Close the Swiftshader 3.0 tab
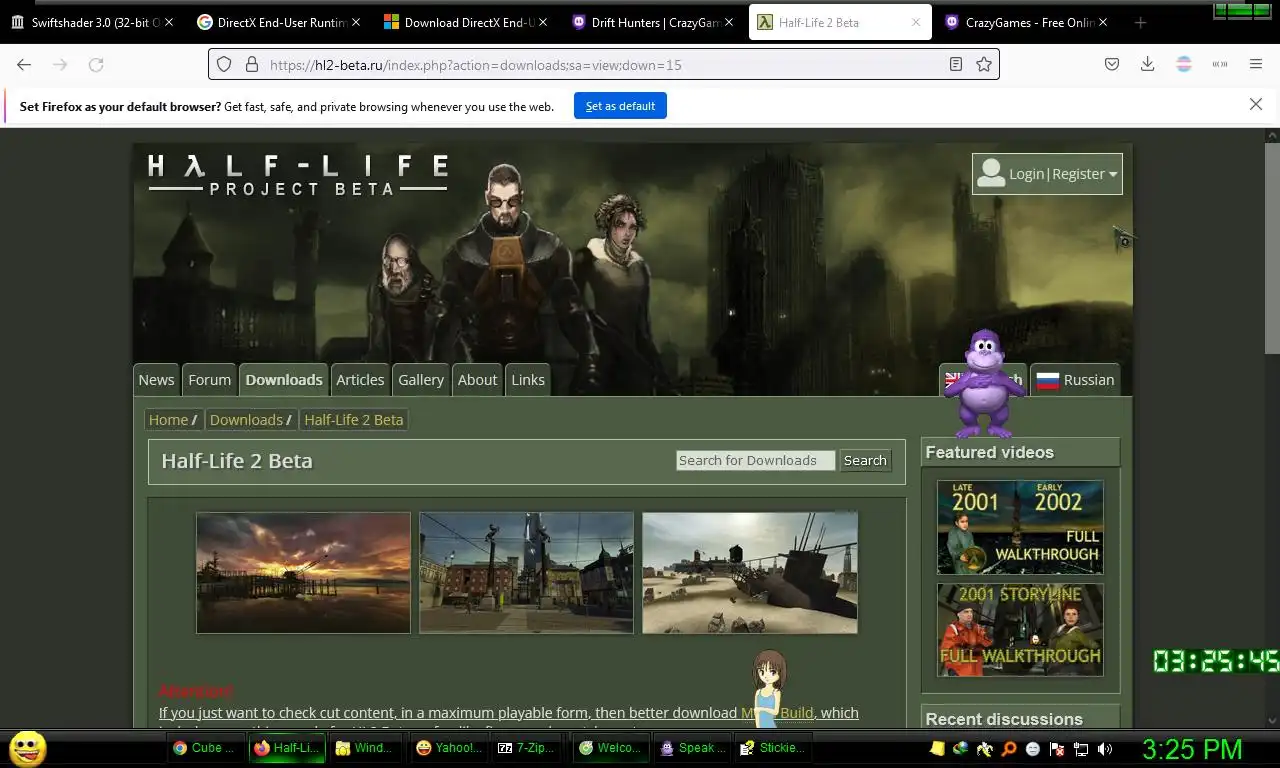Image resolution: width=1280 pixels, height=768 pixels. [168, 22]
